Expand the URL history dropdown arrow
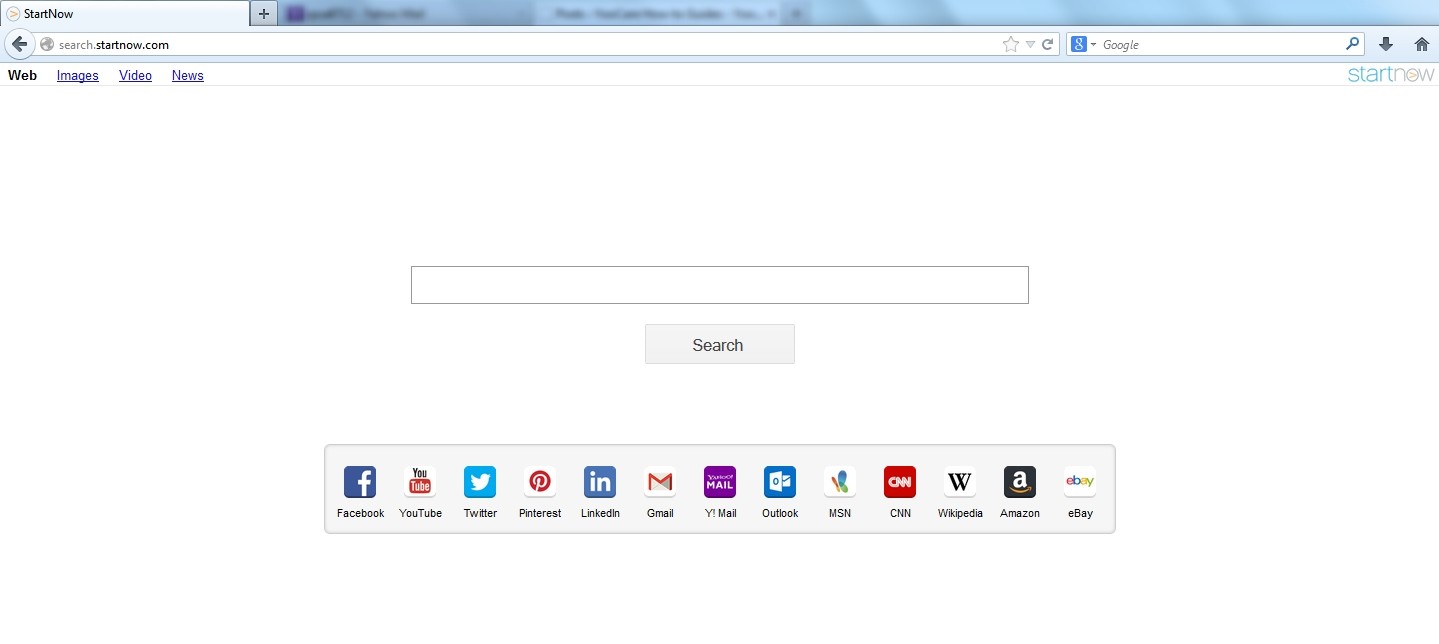This screenshot has width=1439, height=644. point(1030,44)
